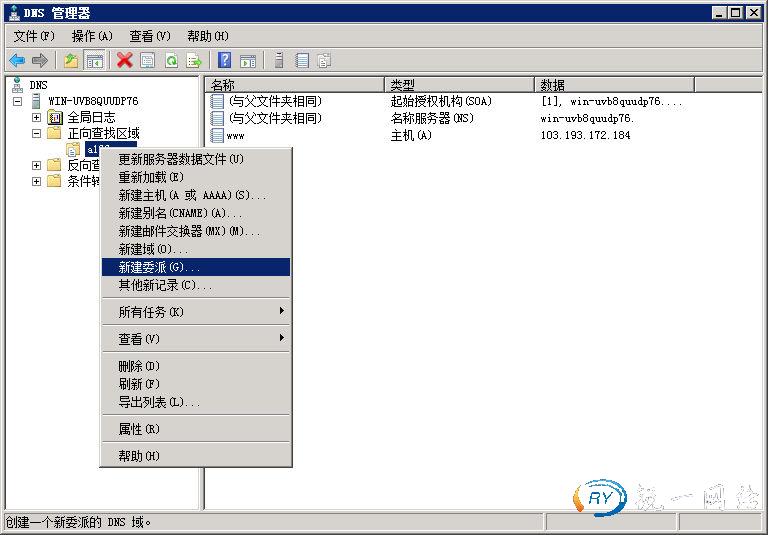Open the 所有任务(K) submenu

pos(196,312)
